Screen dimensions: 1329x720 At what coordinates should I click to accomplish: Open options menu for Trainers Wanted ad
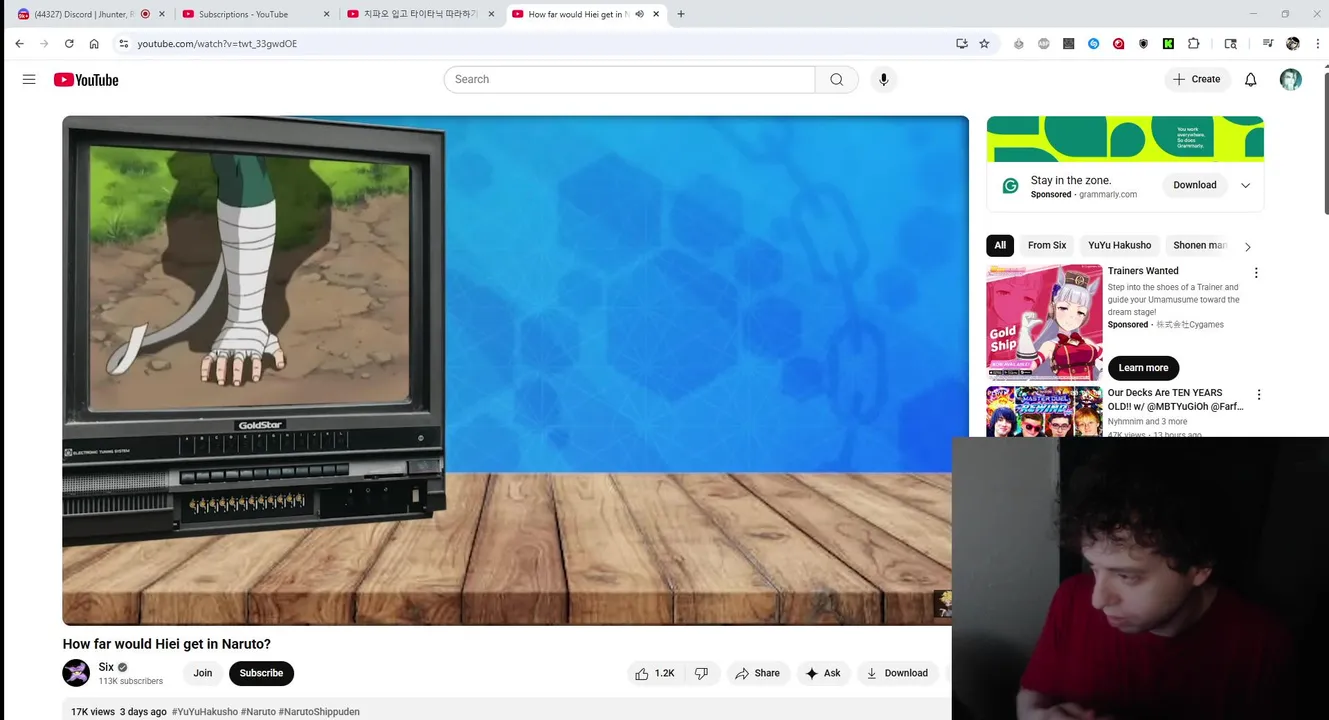(1256, 273)
